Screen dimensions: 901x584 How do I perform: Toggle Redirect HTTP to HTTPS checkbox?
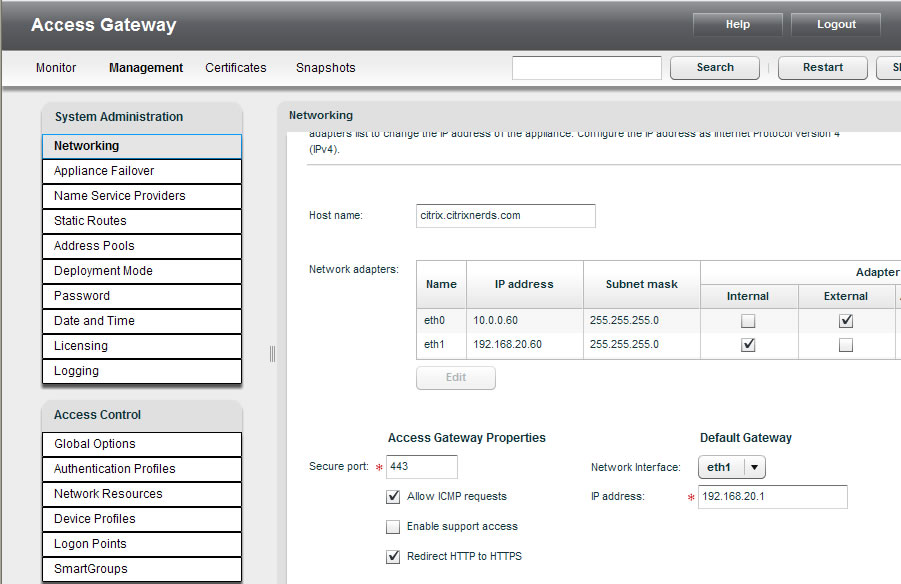pyautogui.click(x=393, y=556)
